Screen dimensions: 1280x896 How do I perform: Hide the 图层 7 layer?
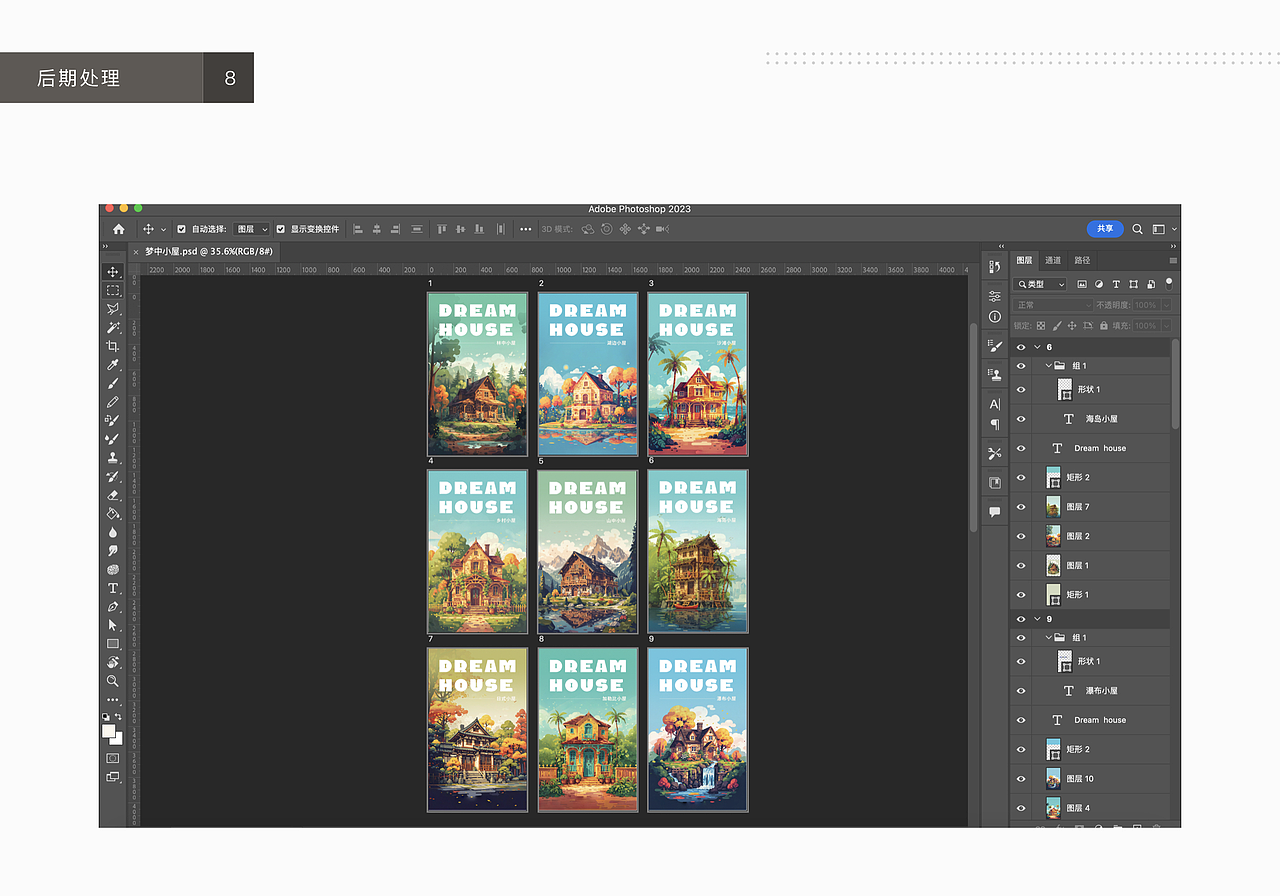tap(1021, 507)
